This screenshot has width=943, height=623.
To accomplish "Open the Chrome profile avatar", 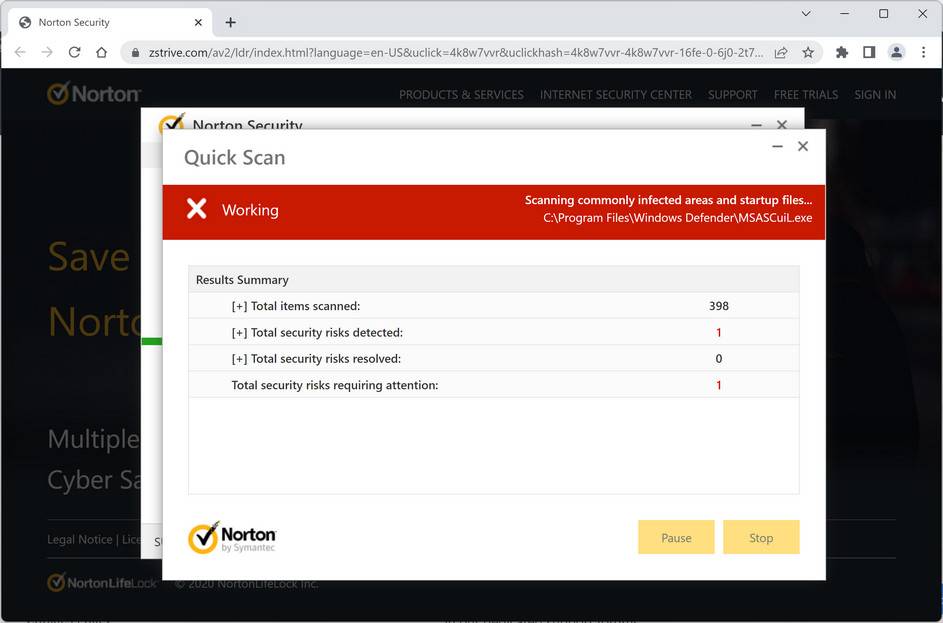I will [x=896, y=52].
